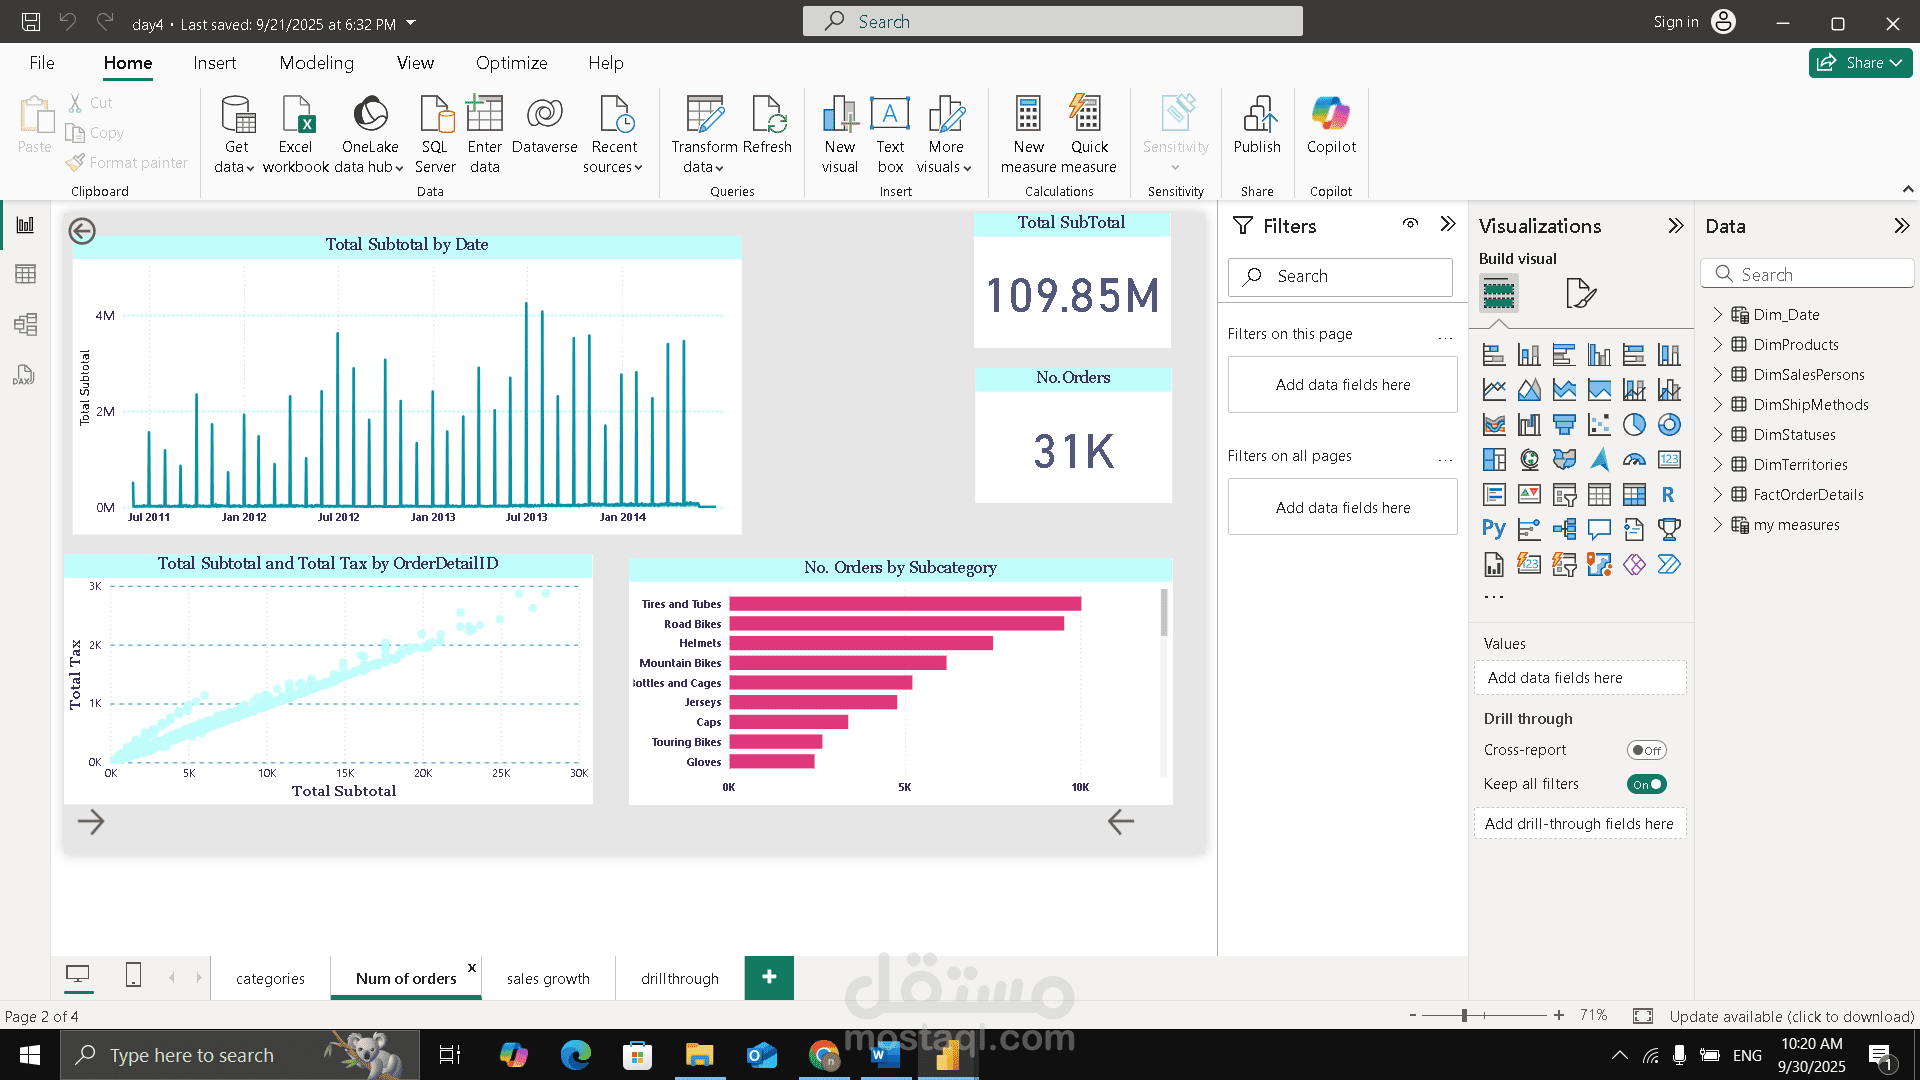Open the Model view sidebar icon
The height and width of the screenshot is (1080, 1920).
tap(25, 324)
